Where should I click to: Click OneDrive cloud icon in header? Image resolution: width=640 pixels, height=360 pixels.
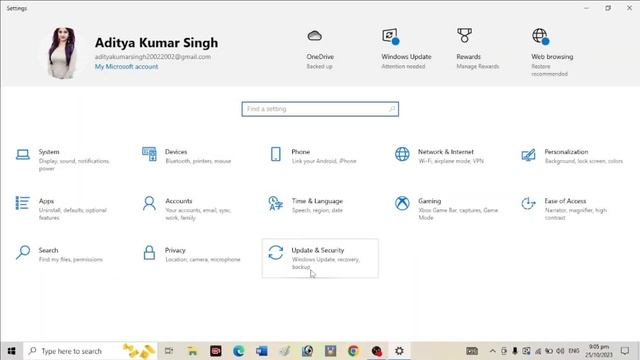pyautogui.click(x=314, y=36)
